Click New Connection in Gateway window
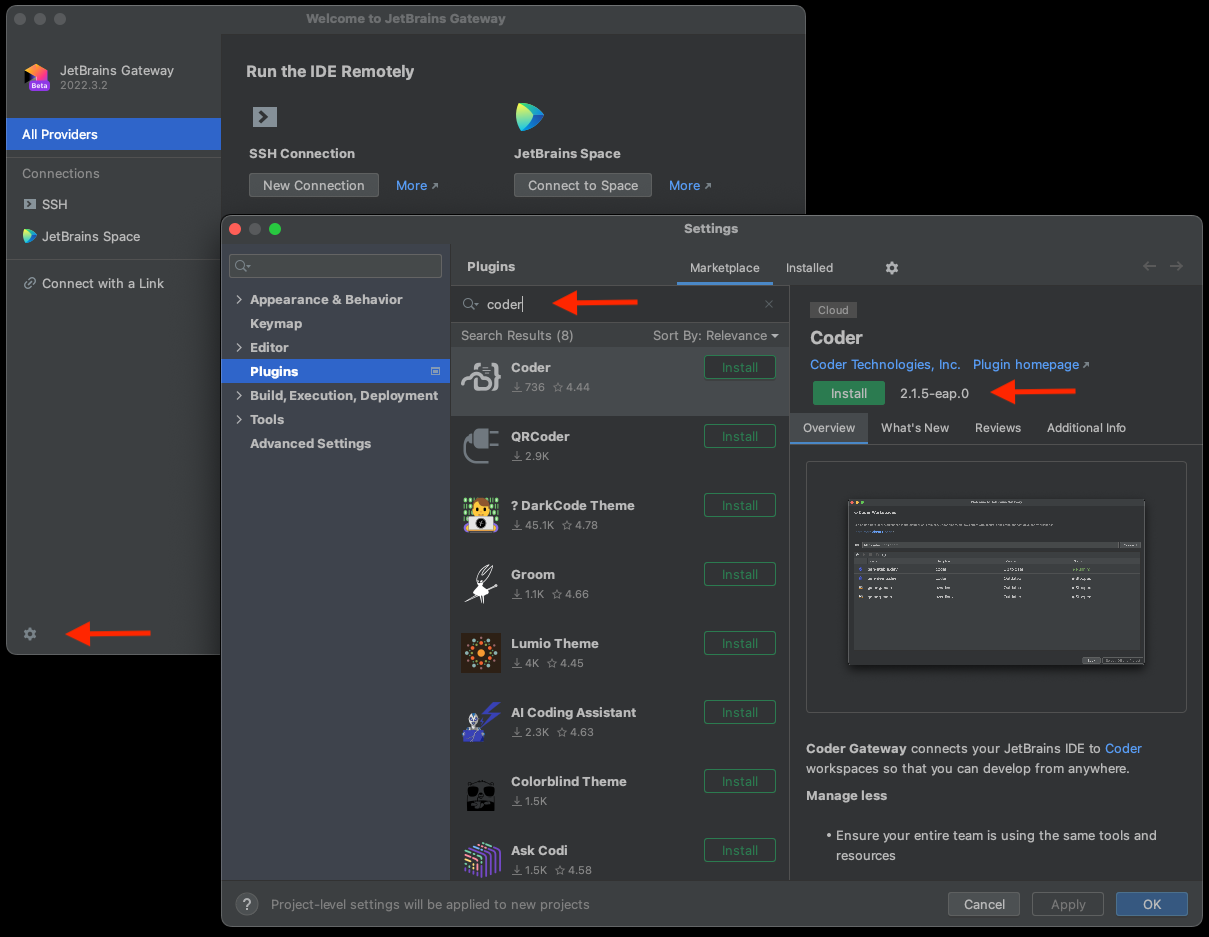The width and height of the screenshot is (1209, 937). (314, 185)
